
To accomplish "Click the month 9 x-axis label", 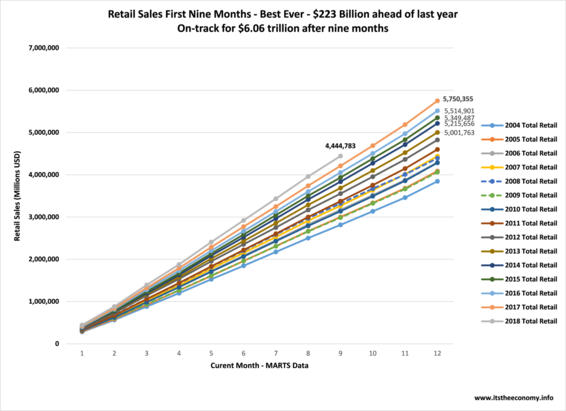I will click(340, 354).
